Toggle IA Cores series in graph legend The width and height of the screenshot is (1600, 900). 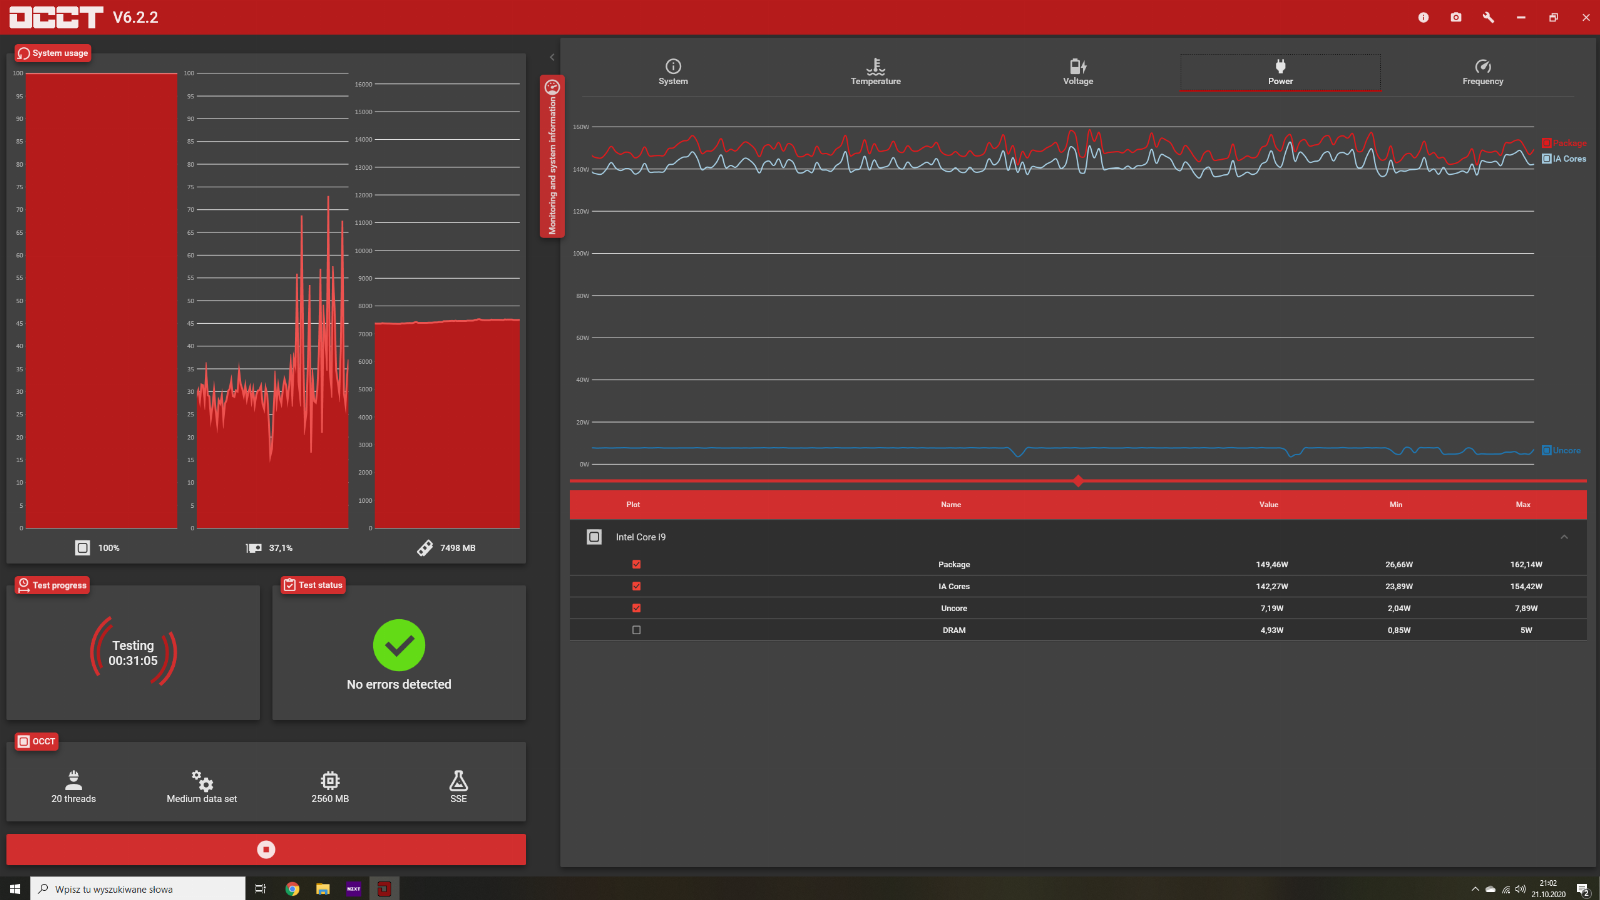(1564, 159)
